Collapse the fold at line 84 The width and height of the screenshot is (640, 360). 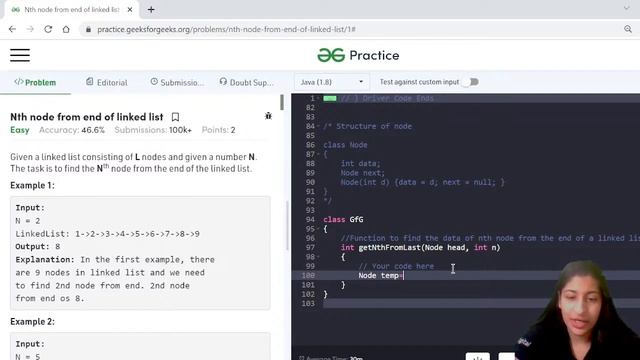point(318,126)
